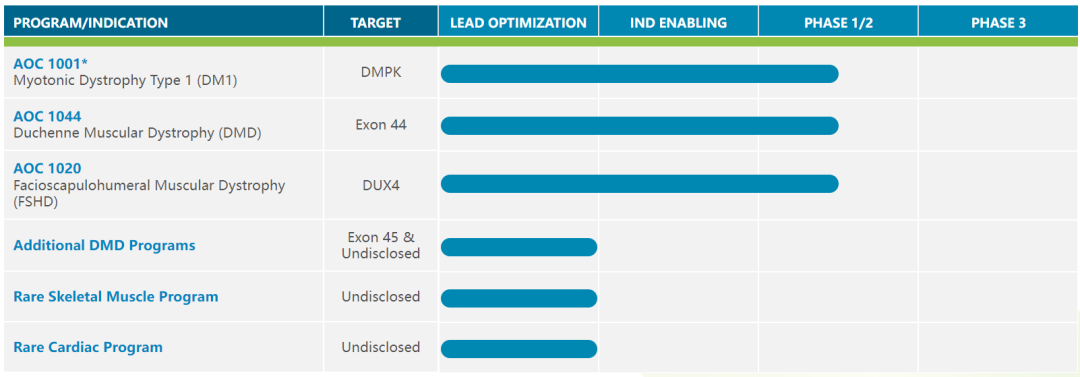1080x377 pixels.
Task: Click the Rare Cardiac Program progress bar
Action: point(519,349)
